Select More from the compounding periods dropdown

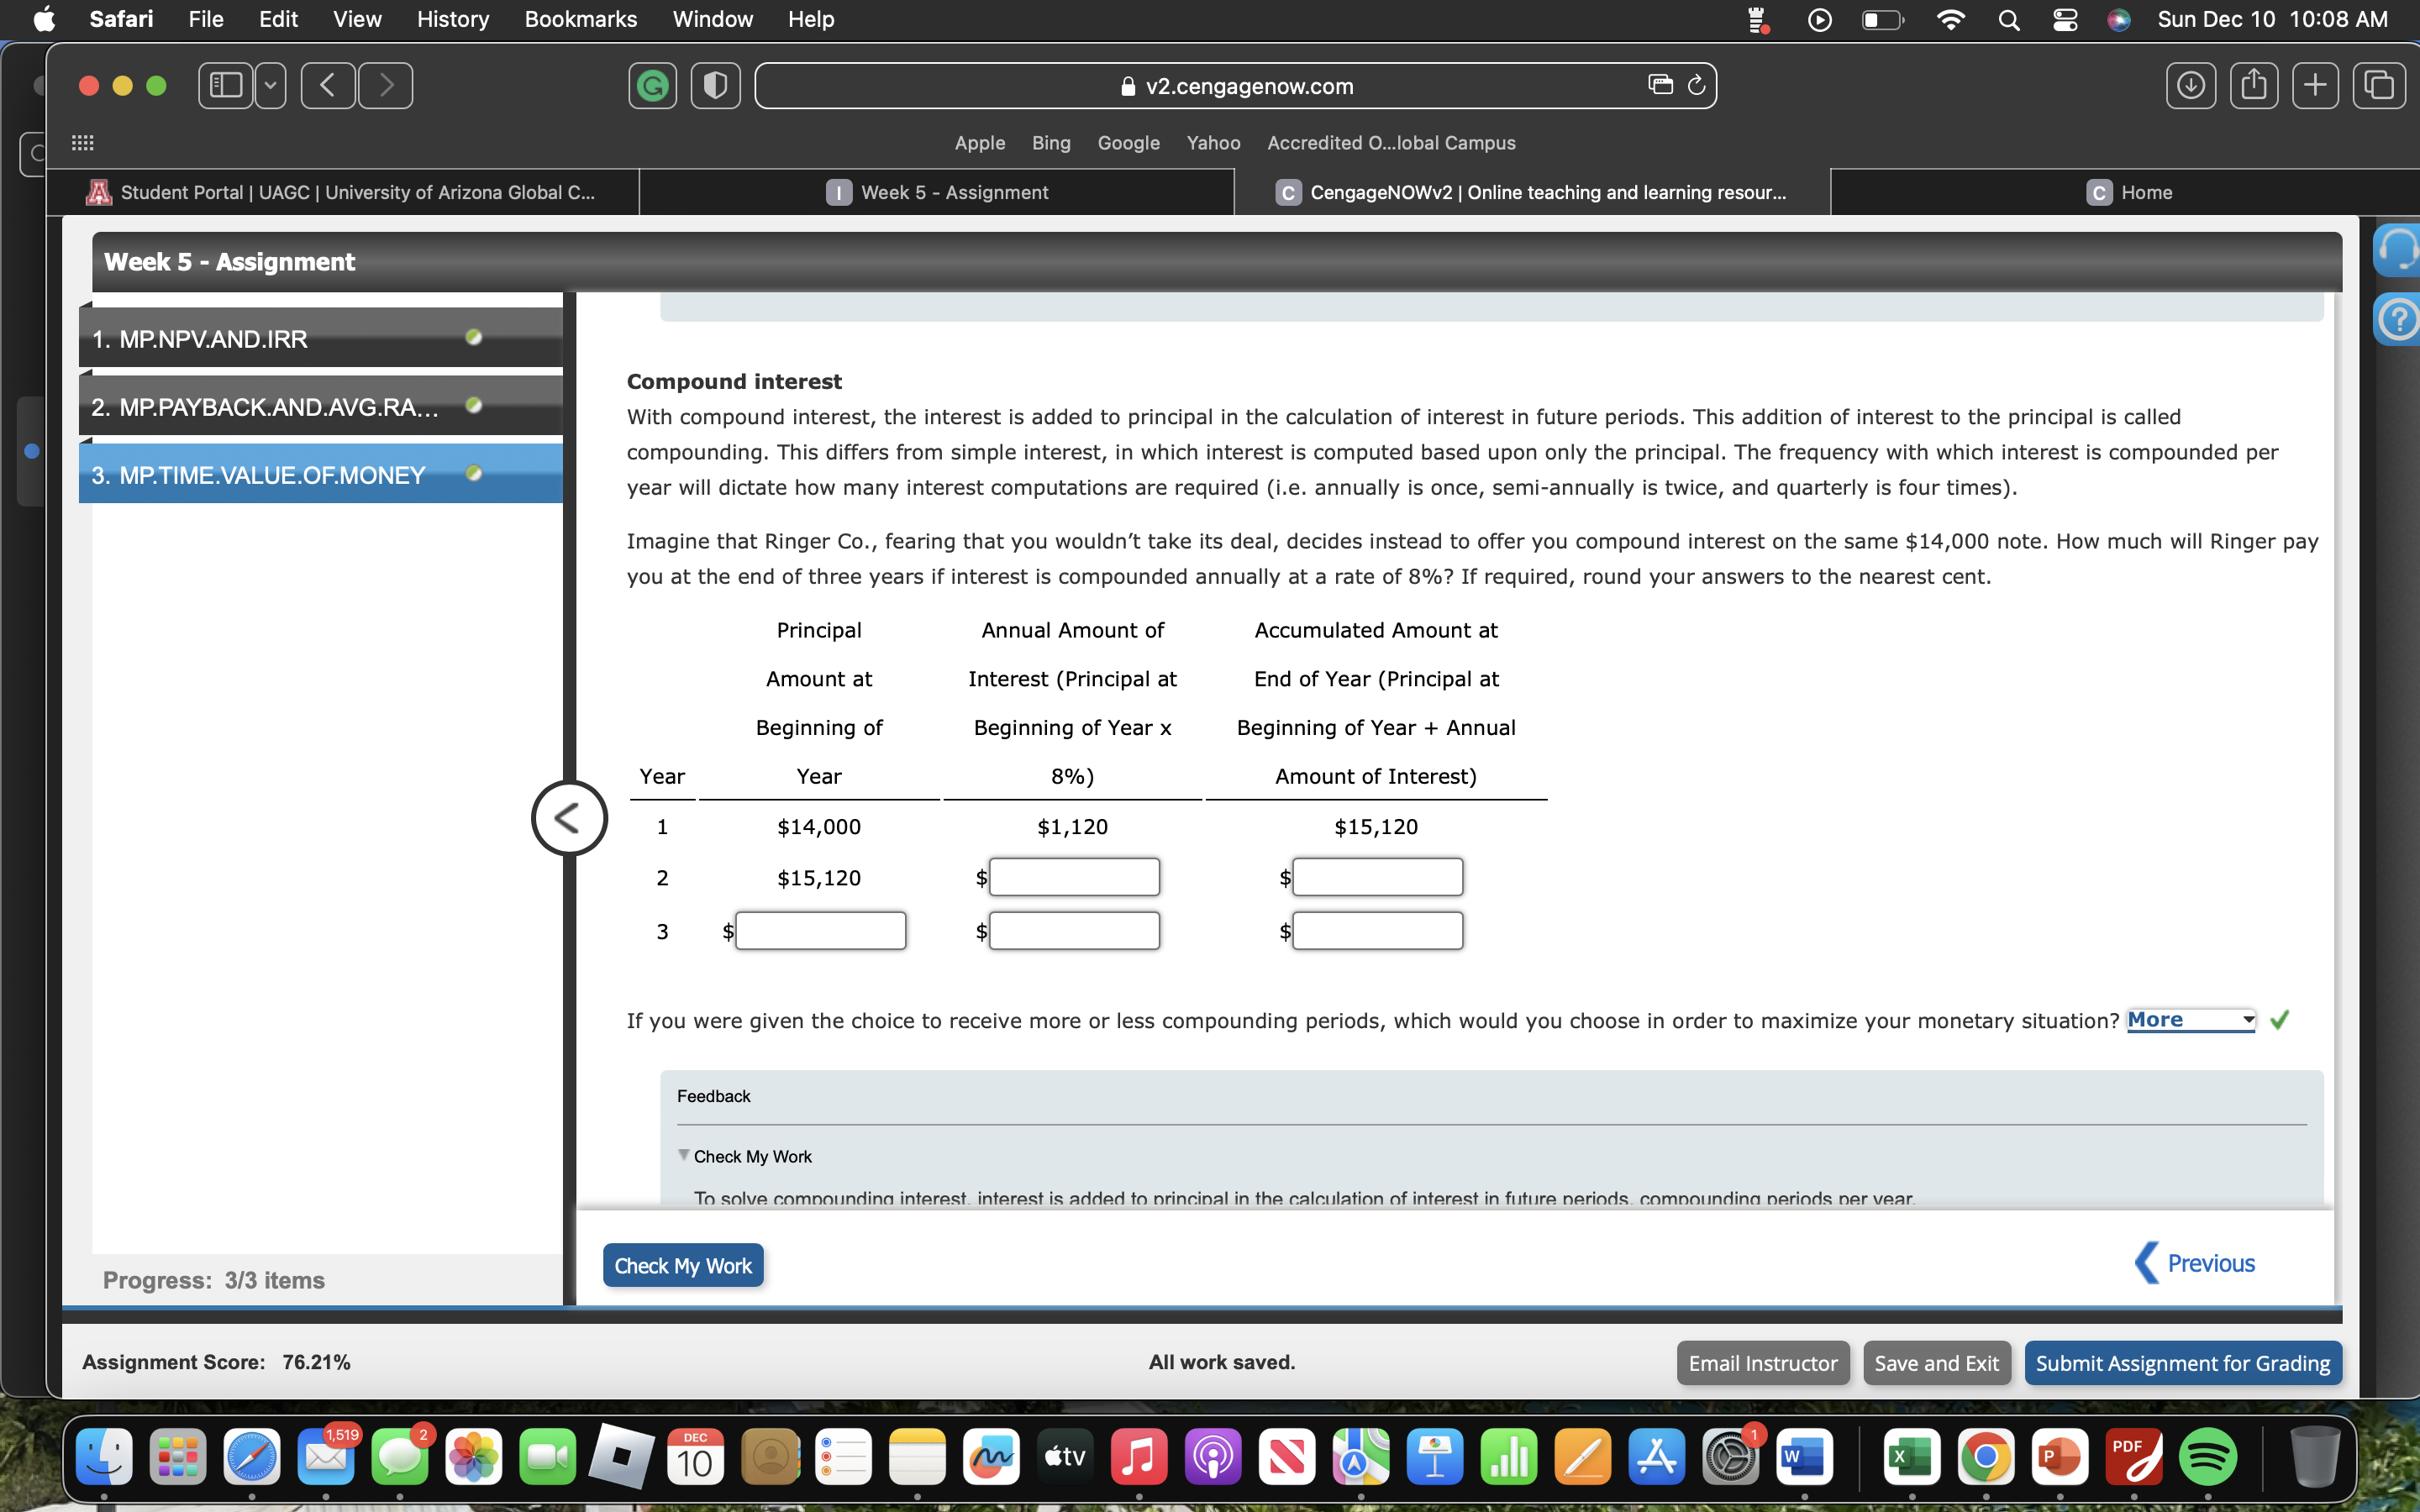[2185, 1019]
